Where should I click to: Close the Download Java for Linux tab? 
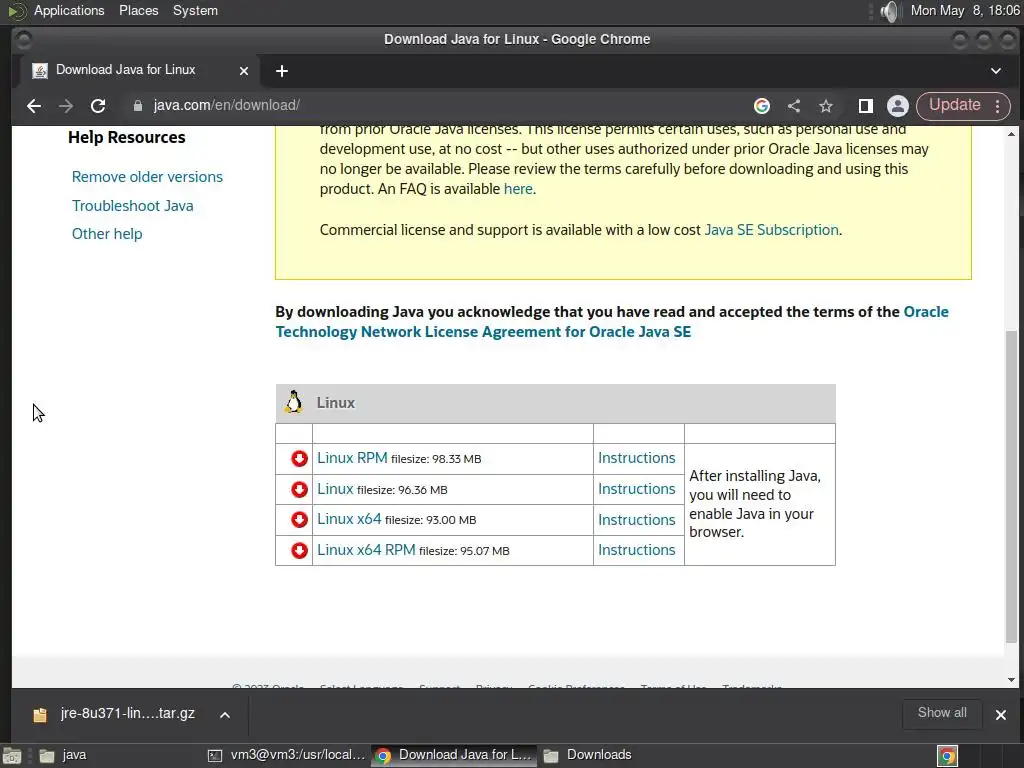point(244,71)
